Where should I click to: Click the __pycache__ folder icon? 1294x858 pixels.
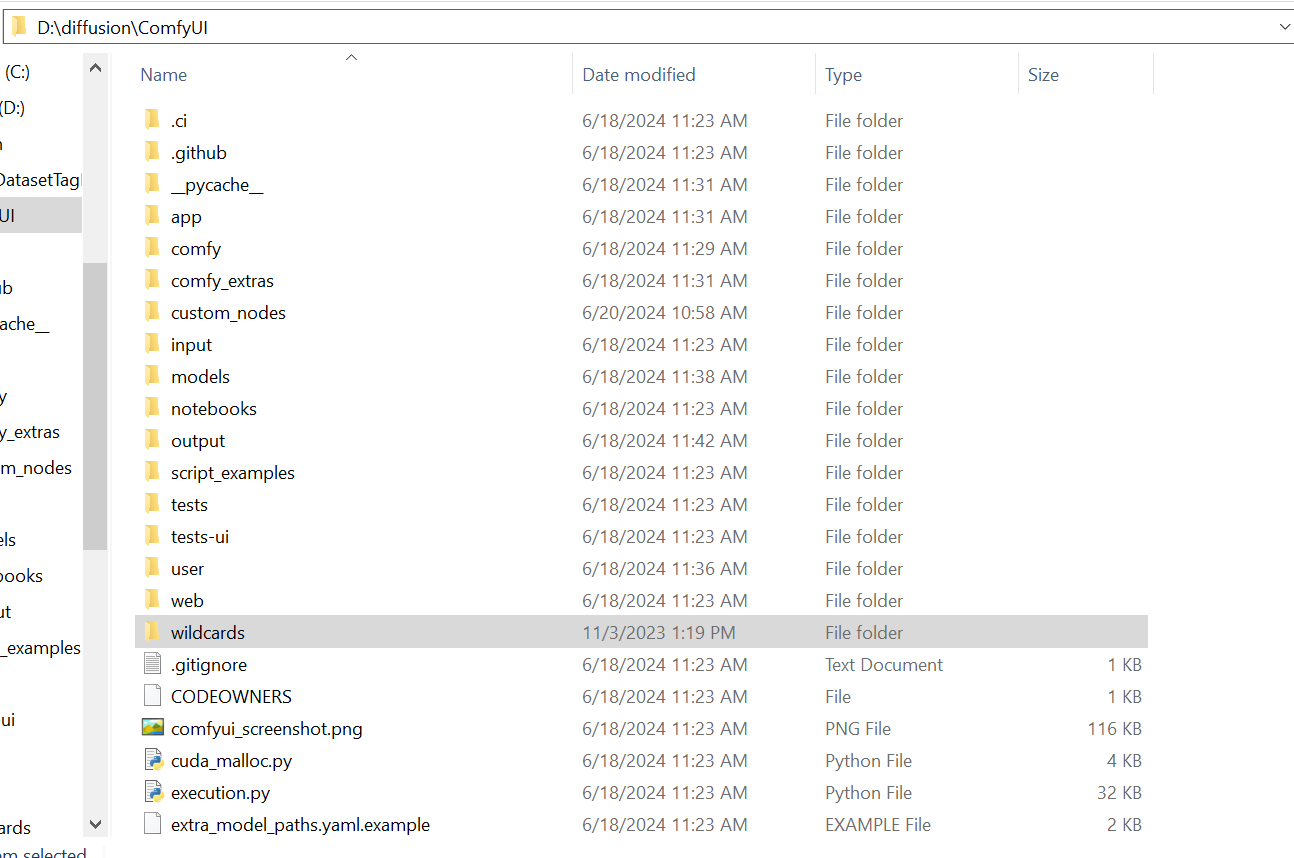pos(152,184)
